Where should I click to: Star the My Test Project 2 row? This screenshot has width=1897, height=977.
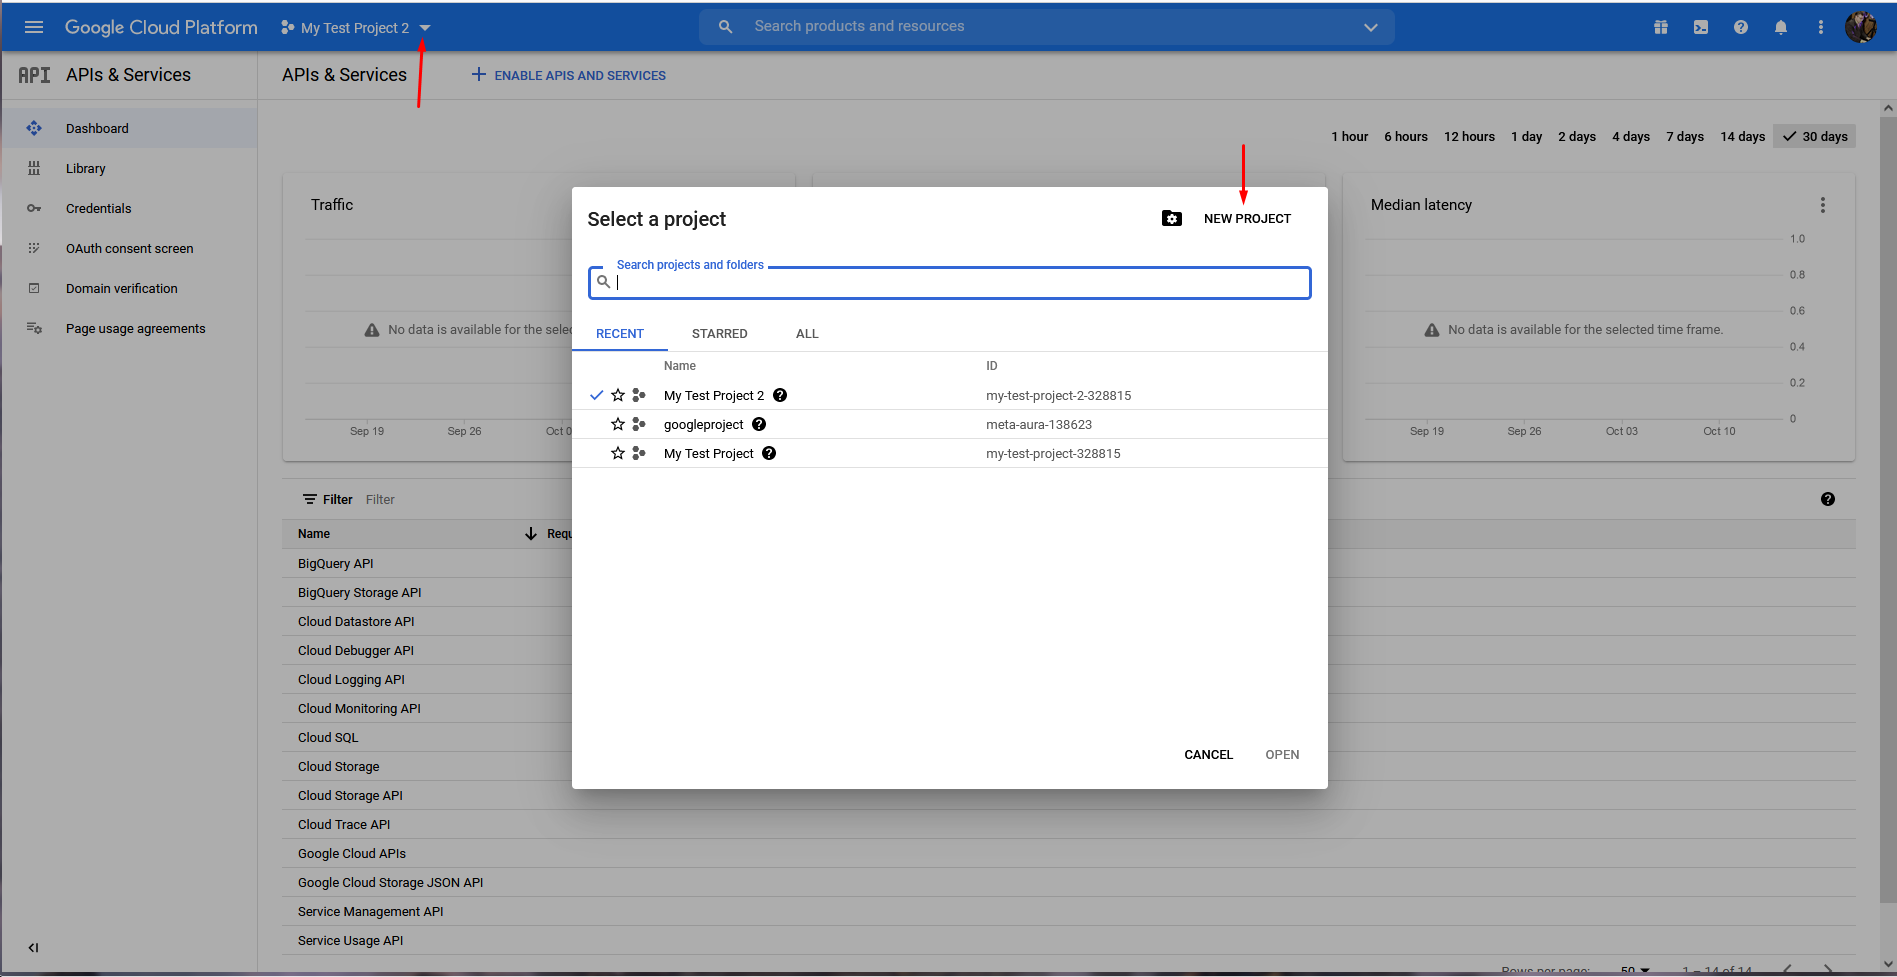618,395
